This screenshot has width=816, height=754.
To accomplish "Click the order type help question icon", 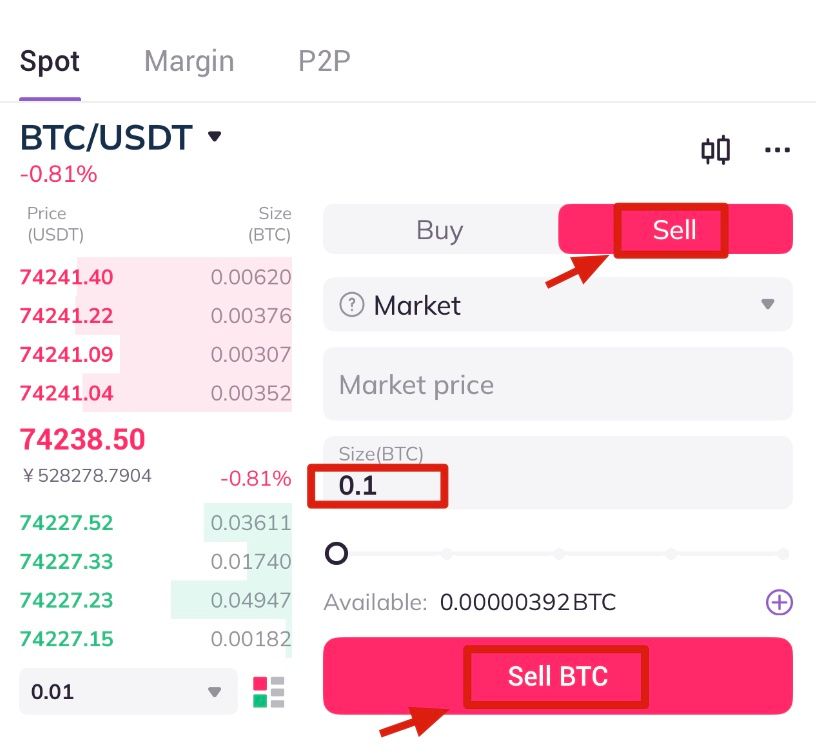I will click(351, 305).
